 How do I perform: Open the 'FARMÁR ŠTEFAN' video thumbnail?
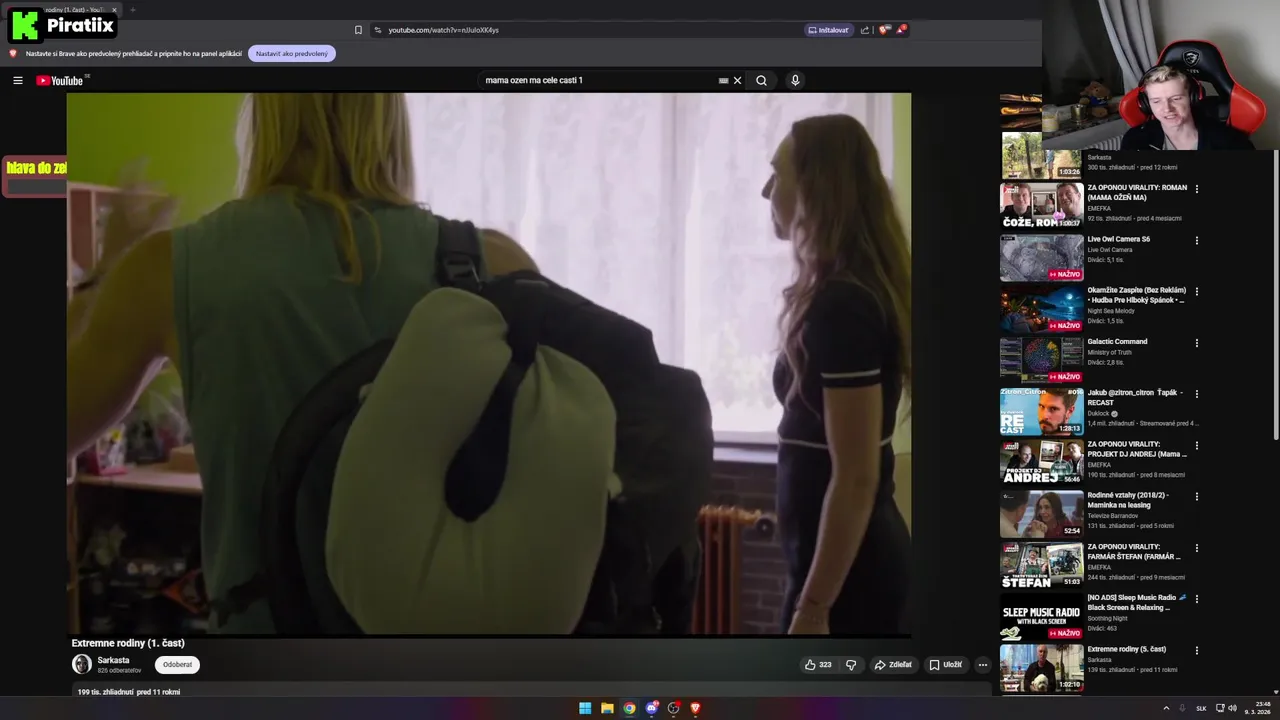point(1042,566)
